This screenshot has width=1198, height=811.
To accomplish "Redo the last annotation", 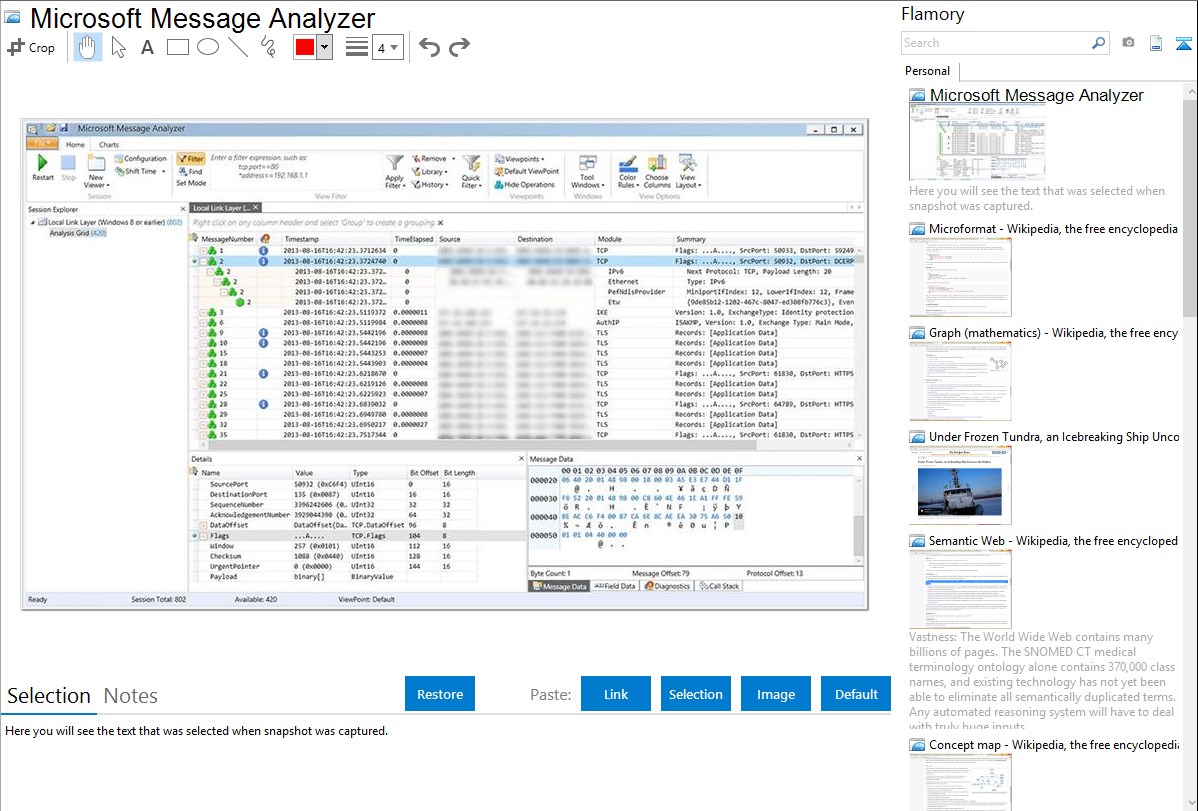I will 459,47.
